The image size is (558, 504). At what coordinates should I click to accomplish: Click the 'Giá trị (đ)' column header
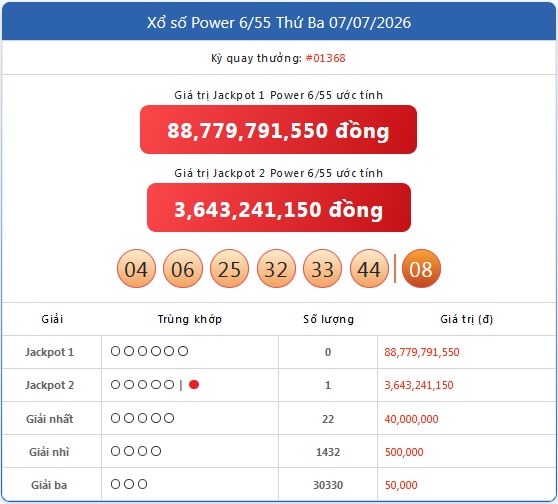[x=467, y=319]
